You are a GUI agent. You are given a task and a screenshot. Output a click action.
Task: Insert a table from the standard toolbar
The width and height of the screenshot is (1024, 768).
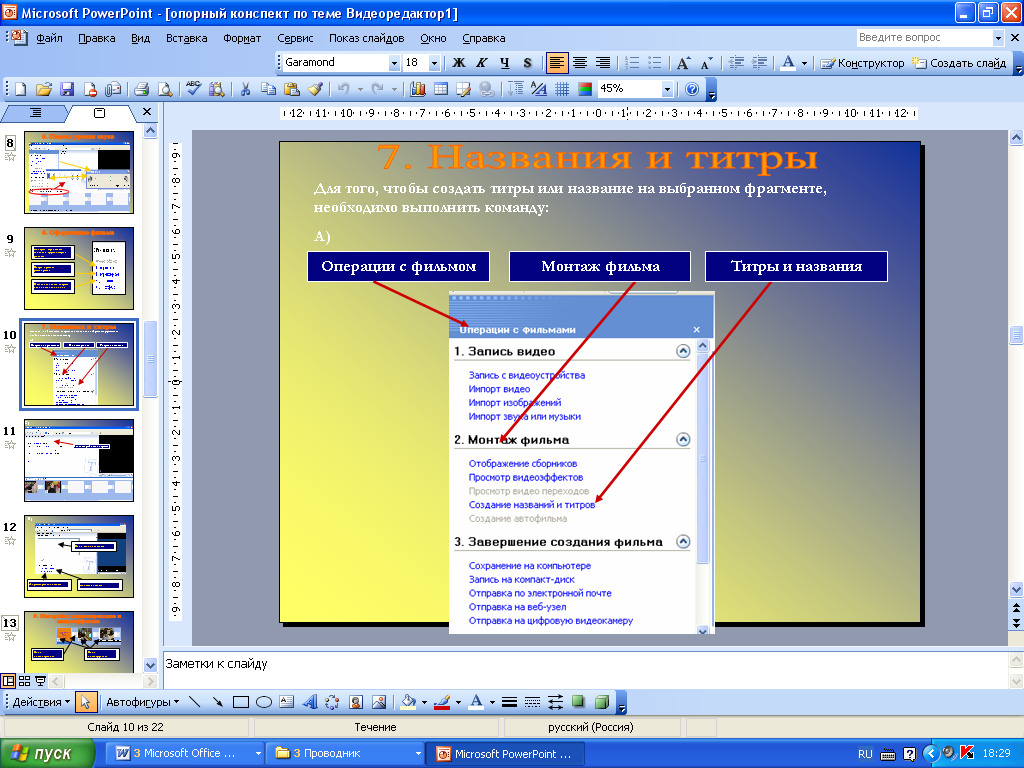point(441,89)
